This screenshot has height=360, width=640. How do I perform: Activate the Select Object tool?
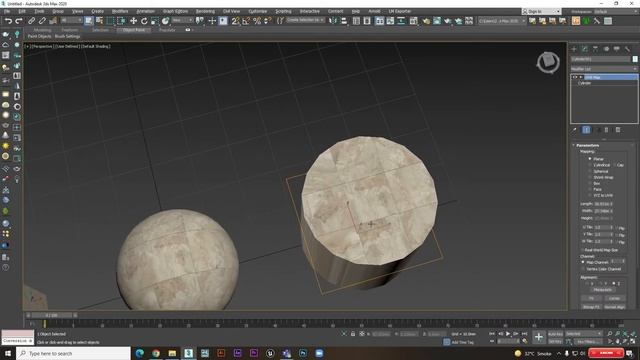click(x=89, y=21)
